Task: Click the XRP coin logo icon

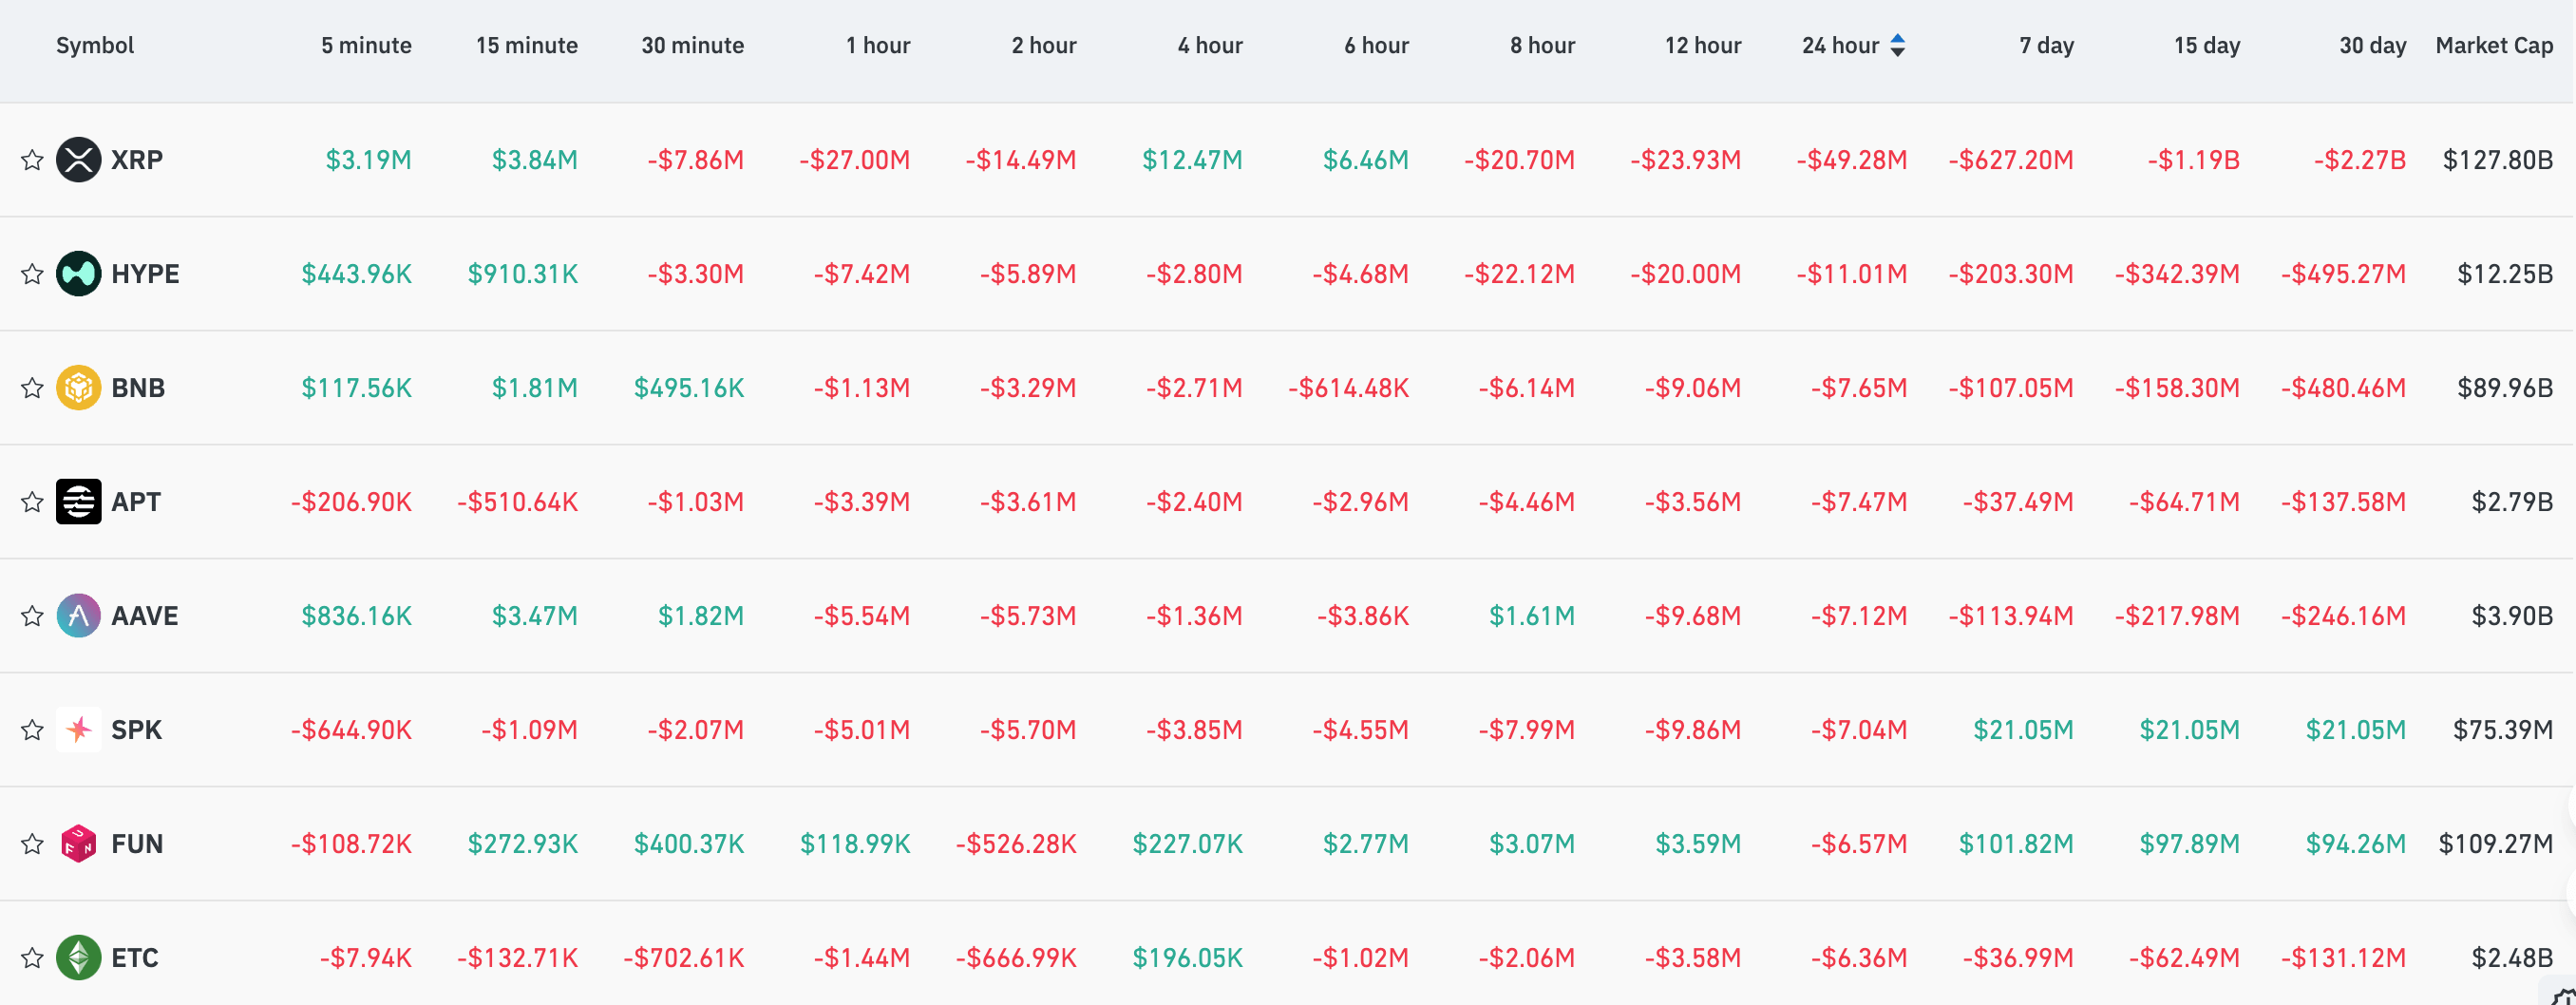Action: (78, 160)
